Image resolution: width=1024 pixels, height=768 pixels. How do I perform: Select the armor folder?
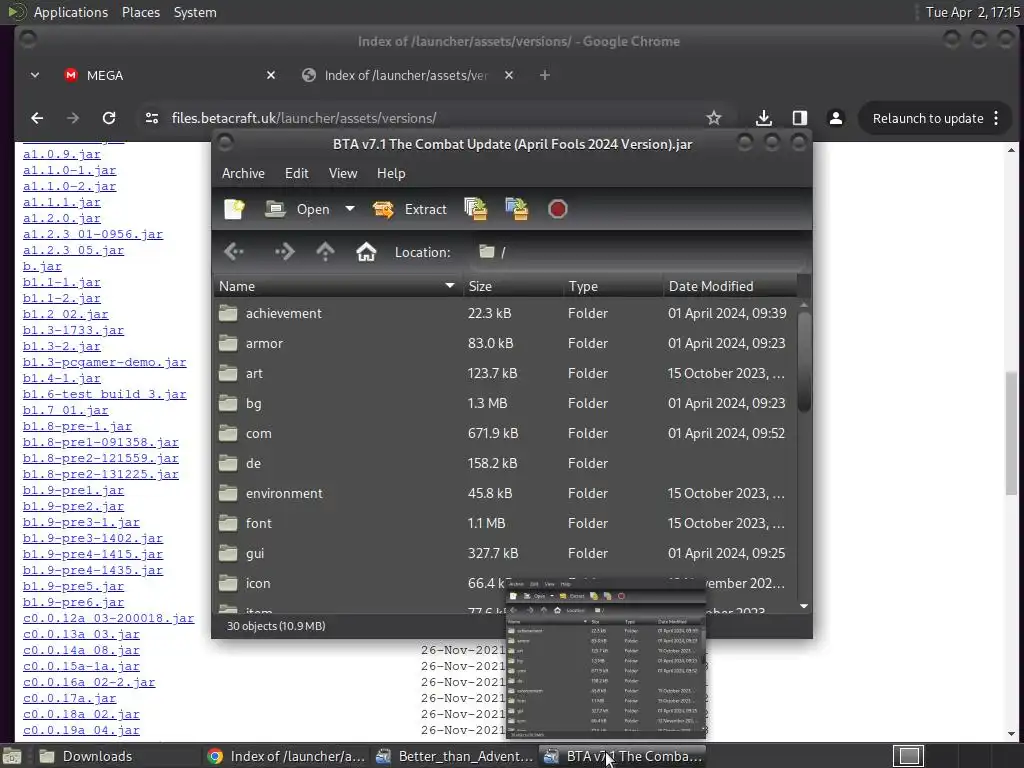coord(505,344)
